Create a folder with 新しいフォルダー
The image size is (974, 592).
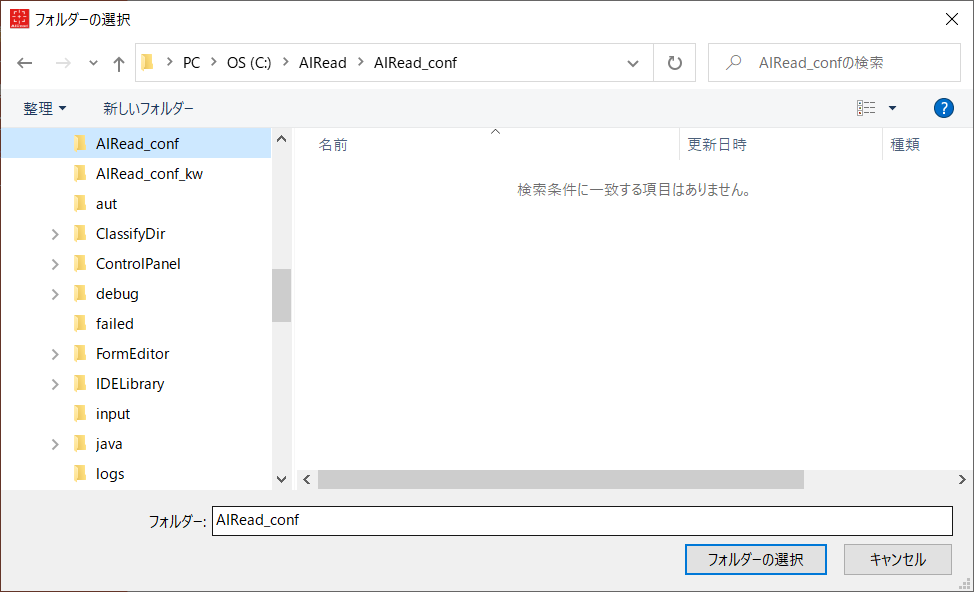[148, 109]
